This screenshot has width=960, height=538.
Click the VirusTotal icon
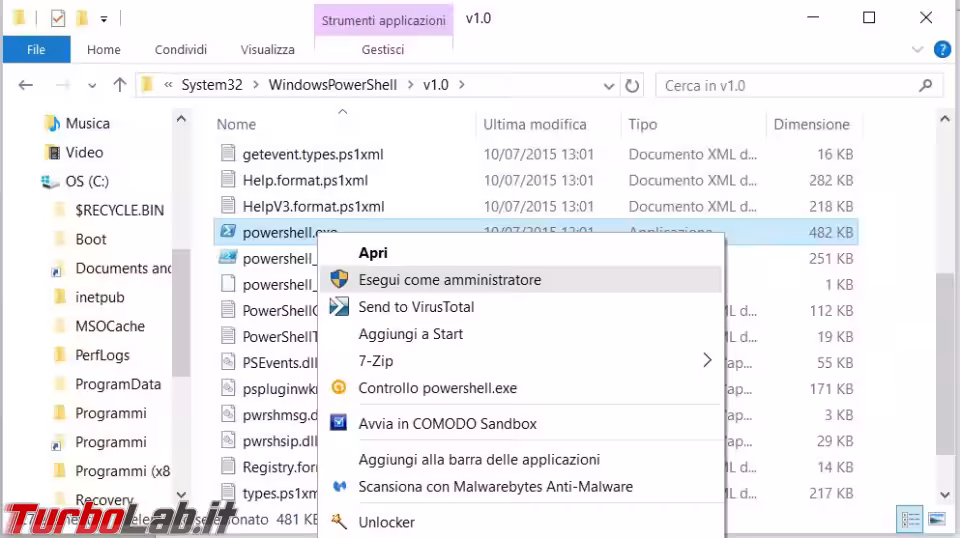[x=339, y=306]
